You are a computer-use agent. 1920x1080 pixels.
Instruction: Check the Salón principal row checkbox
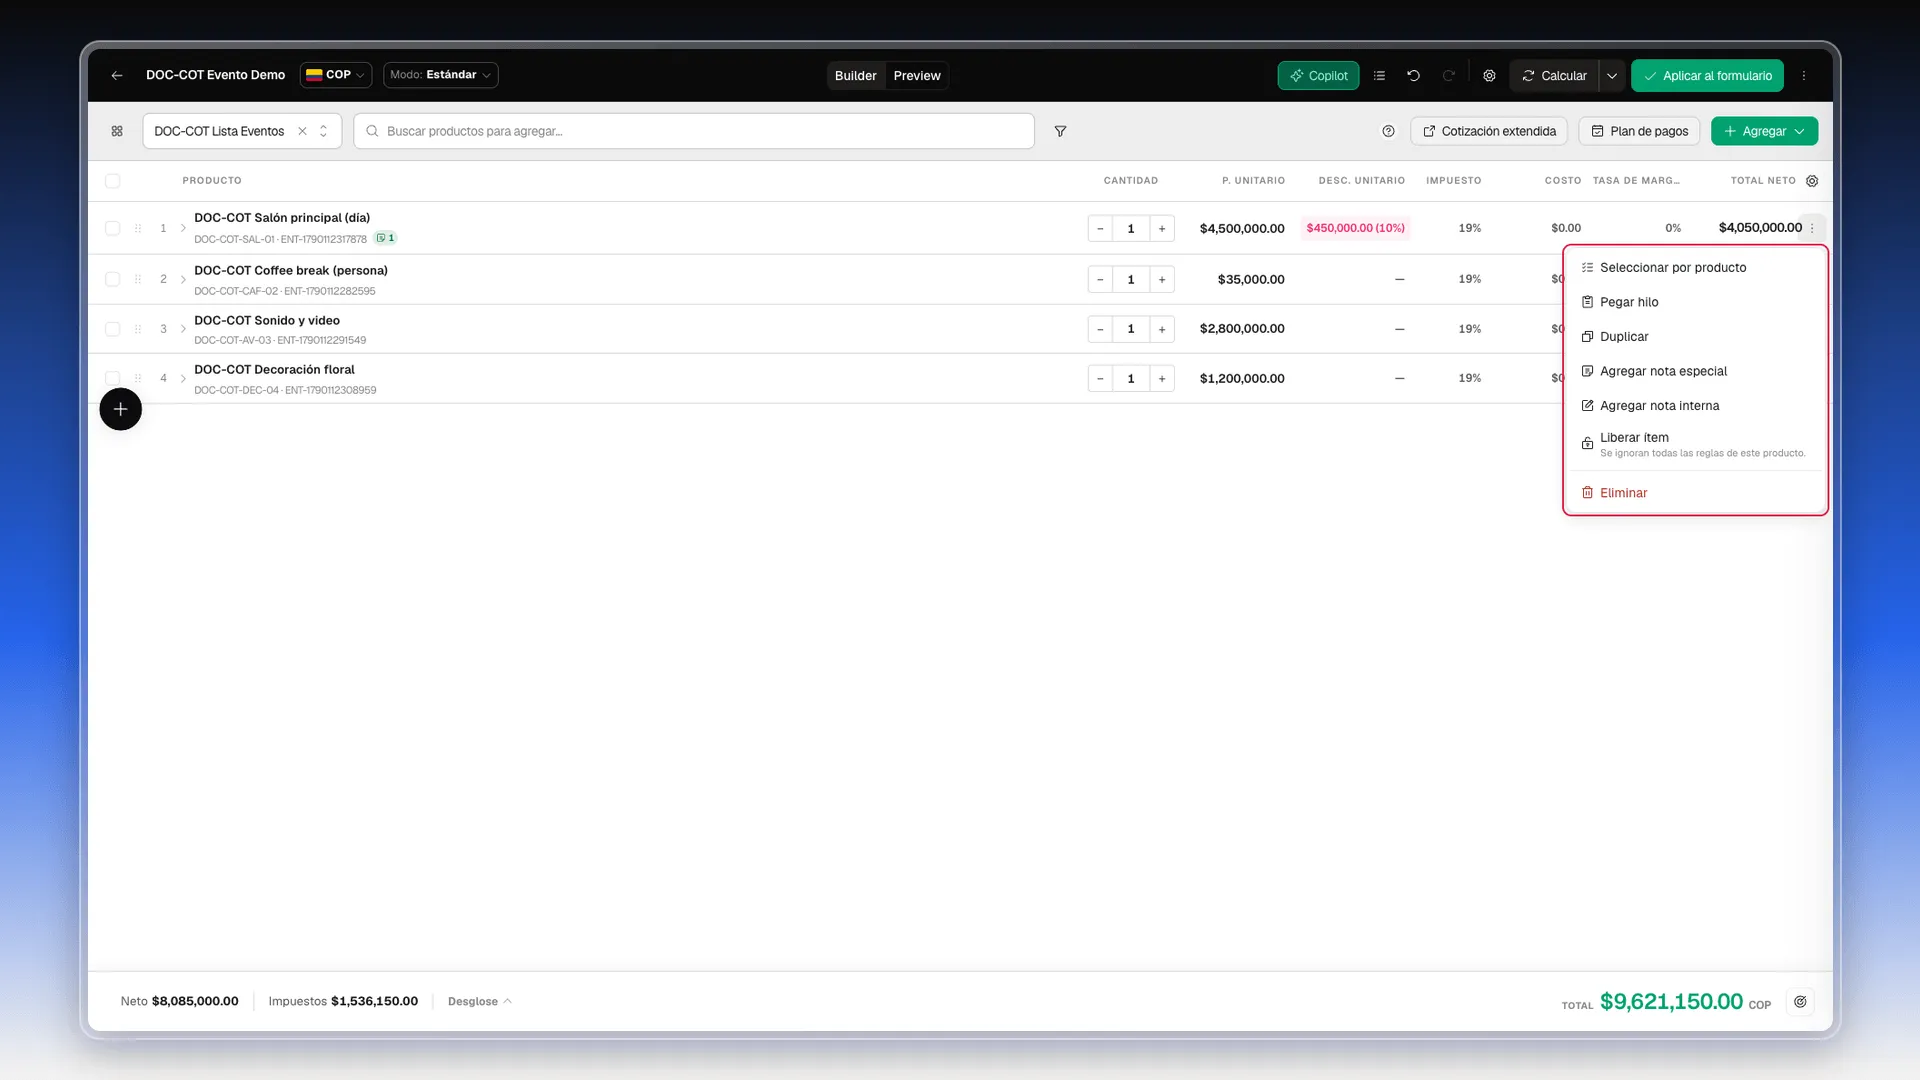(x=112, y=228)
